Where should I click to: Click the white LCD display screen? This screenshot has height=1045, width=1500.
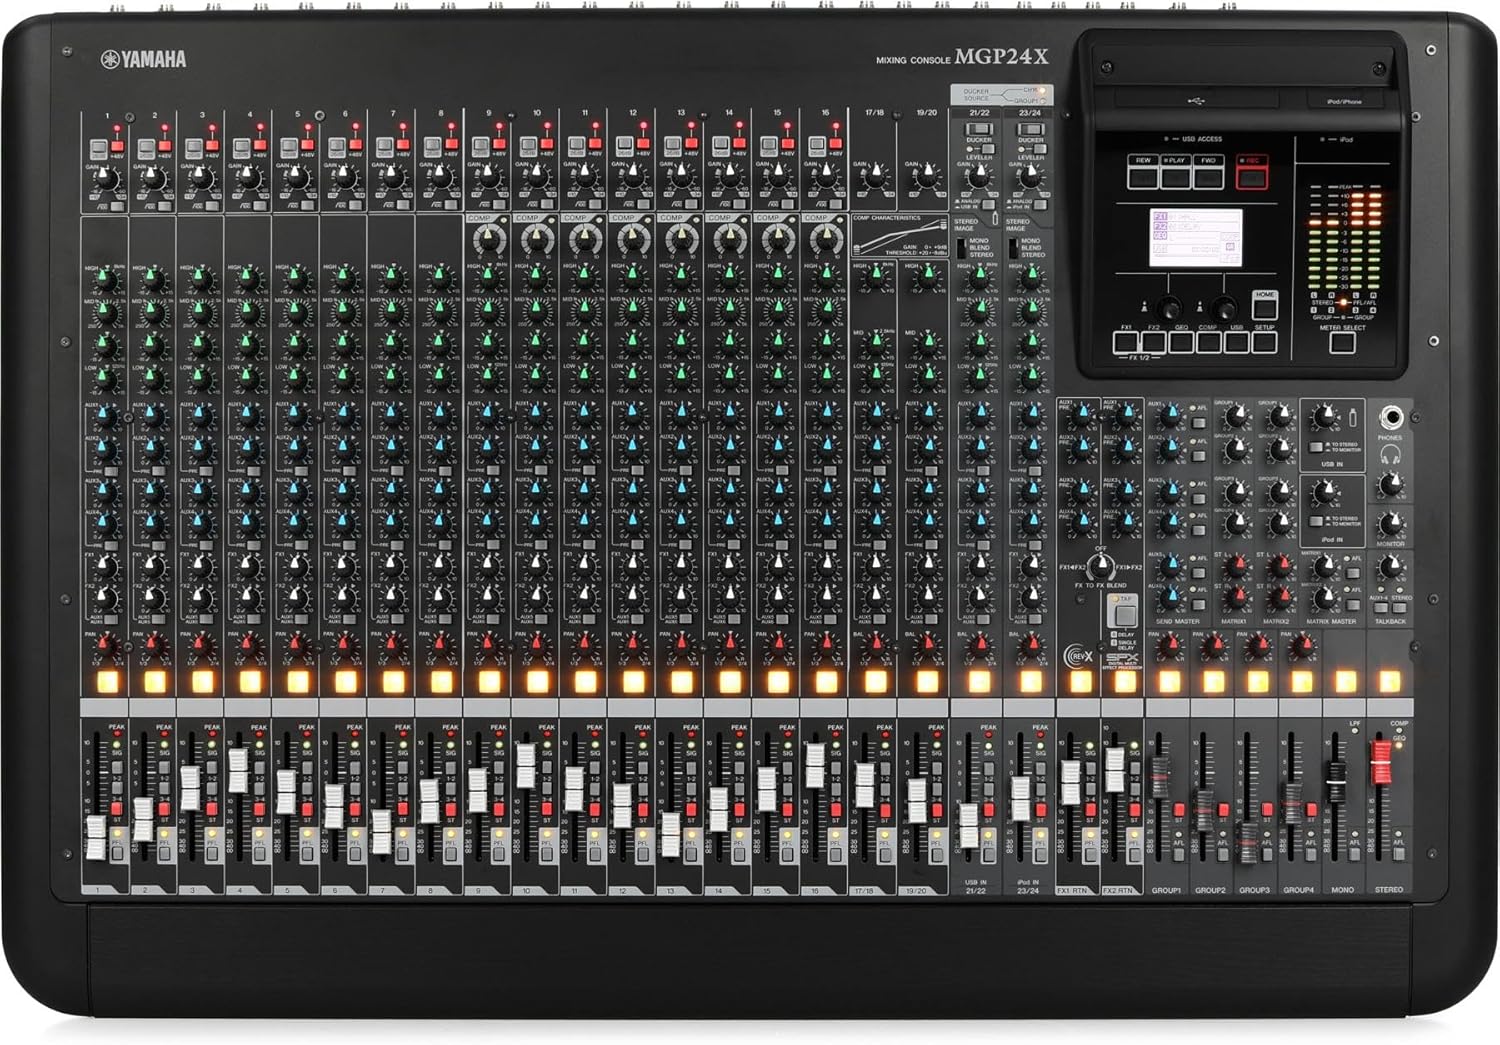point(1196,238)
